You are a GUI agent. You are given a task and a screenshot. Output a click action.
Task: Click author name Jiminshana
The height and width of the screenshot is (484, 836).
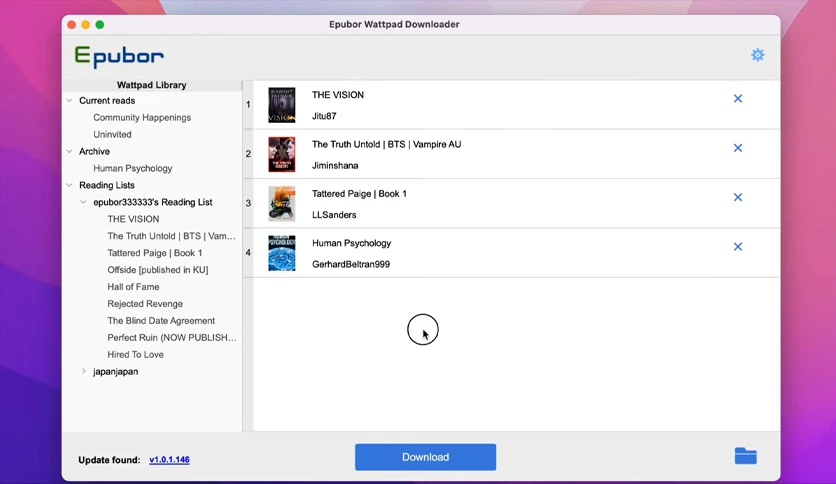(x=335, y=166)
